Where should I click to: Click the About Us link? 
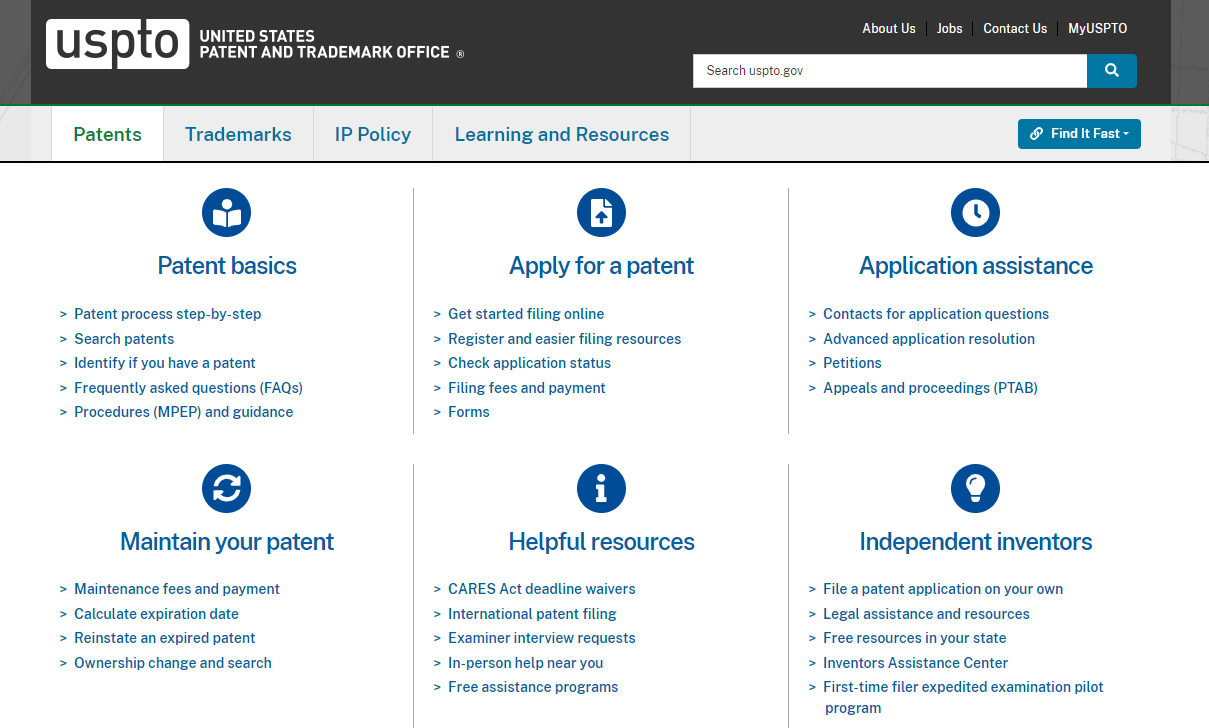click(889, 28)
